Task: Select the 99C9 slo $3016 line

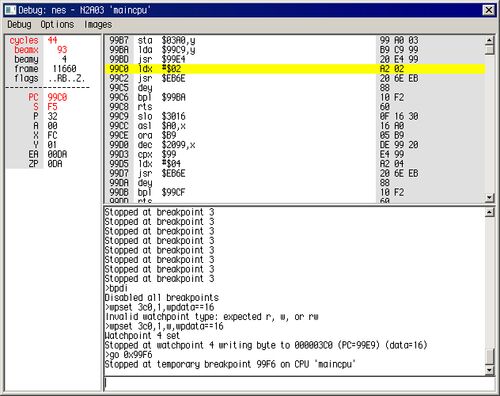Action: click(295, 116)
